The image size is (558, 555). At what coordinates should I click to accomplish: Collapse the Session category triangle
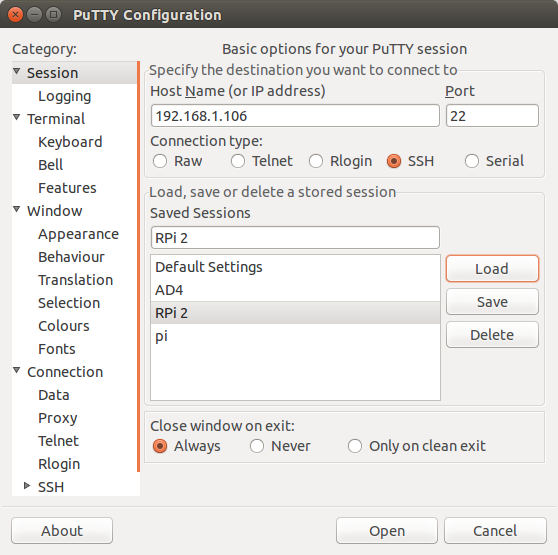(17, 71)
